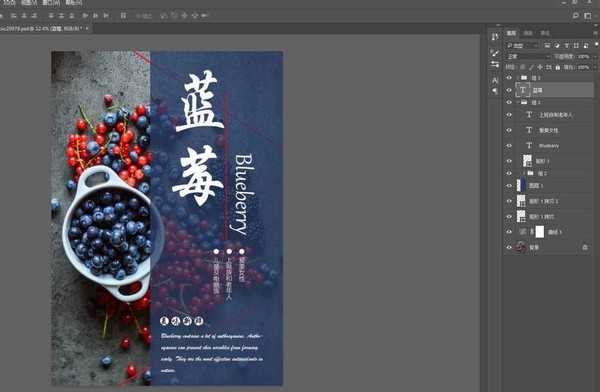
Task: Toggle visibility of 矩形 1 拷贝 layer
Action: click(509, 217)
